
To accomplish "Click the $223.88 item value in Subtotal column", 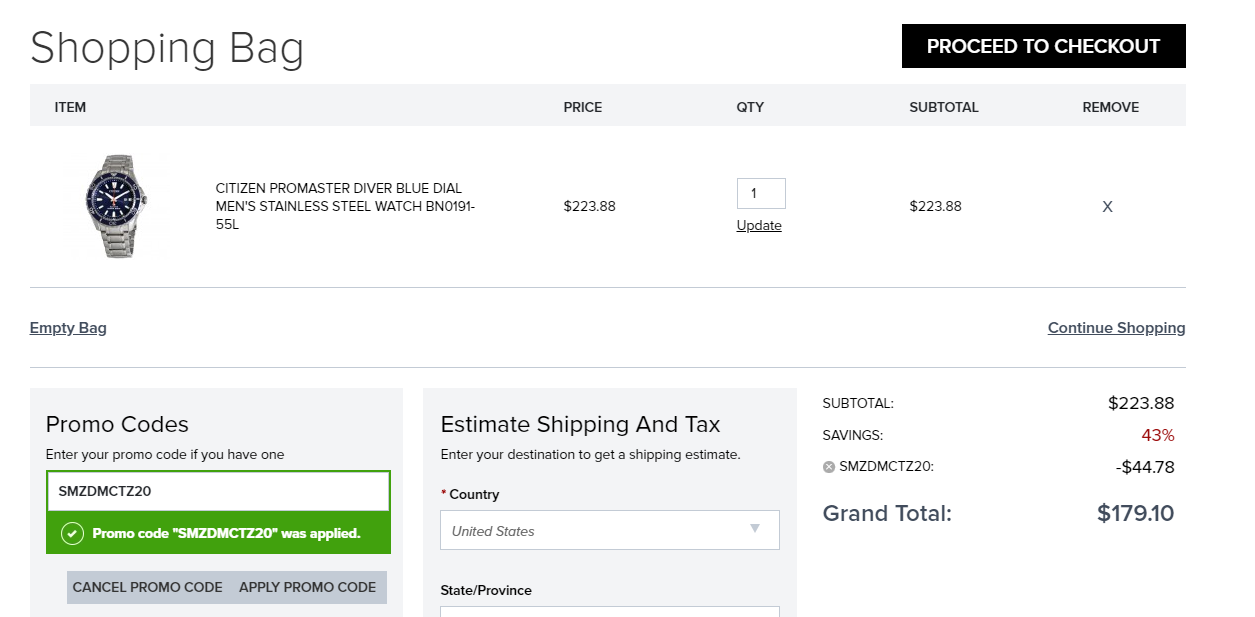I will tap(936, 207).
